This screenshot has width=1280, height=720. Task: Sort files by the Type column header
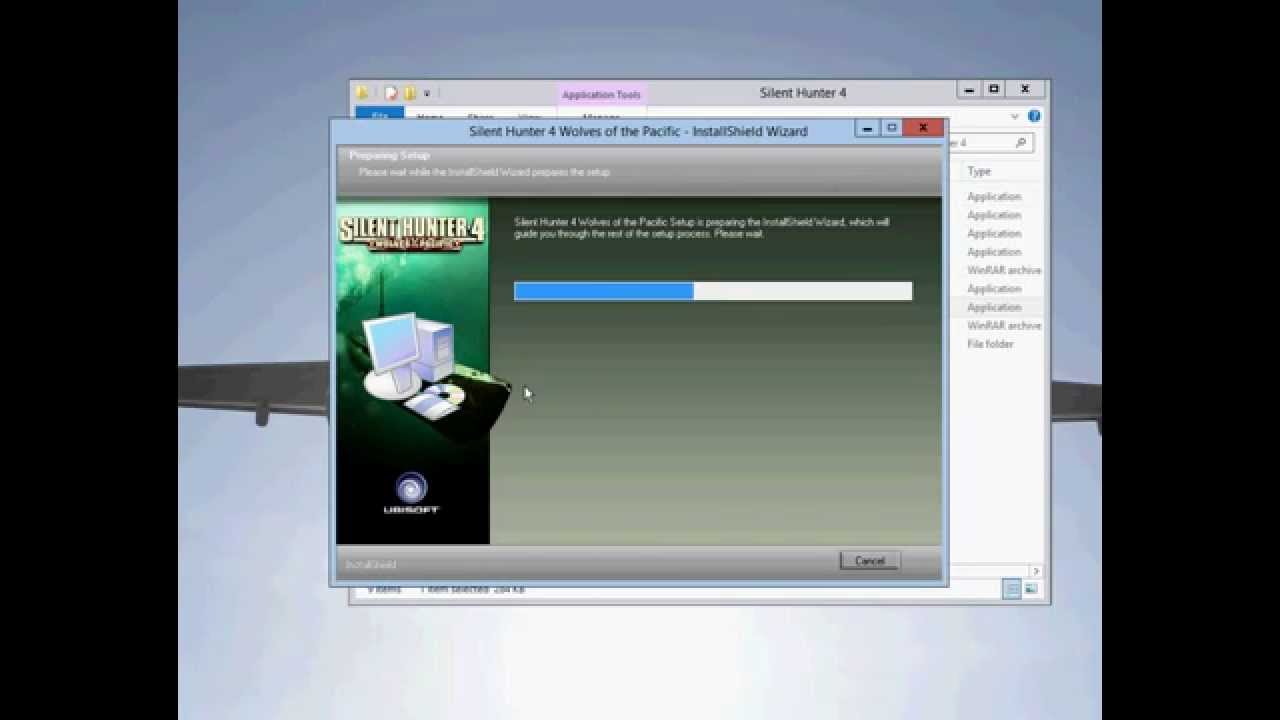pos(979,172)
